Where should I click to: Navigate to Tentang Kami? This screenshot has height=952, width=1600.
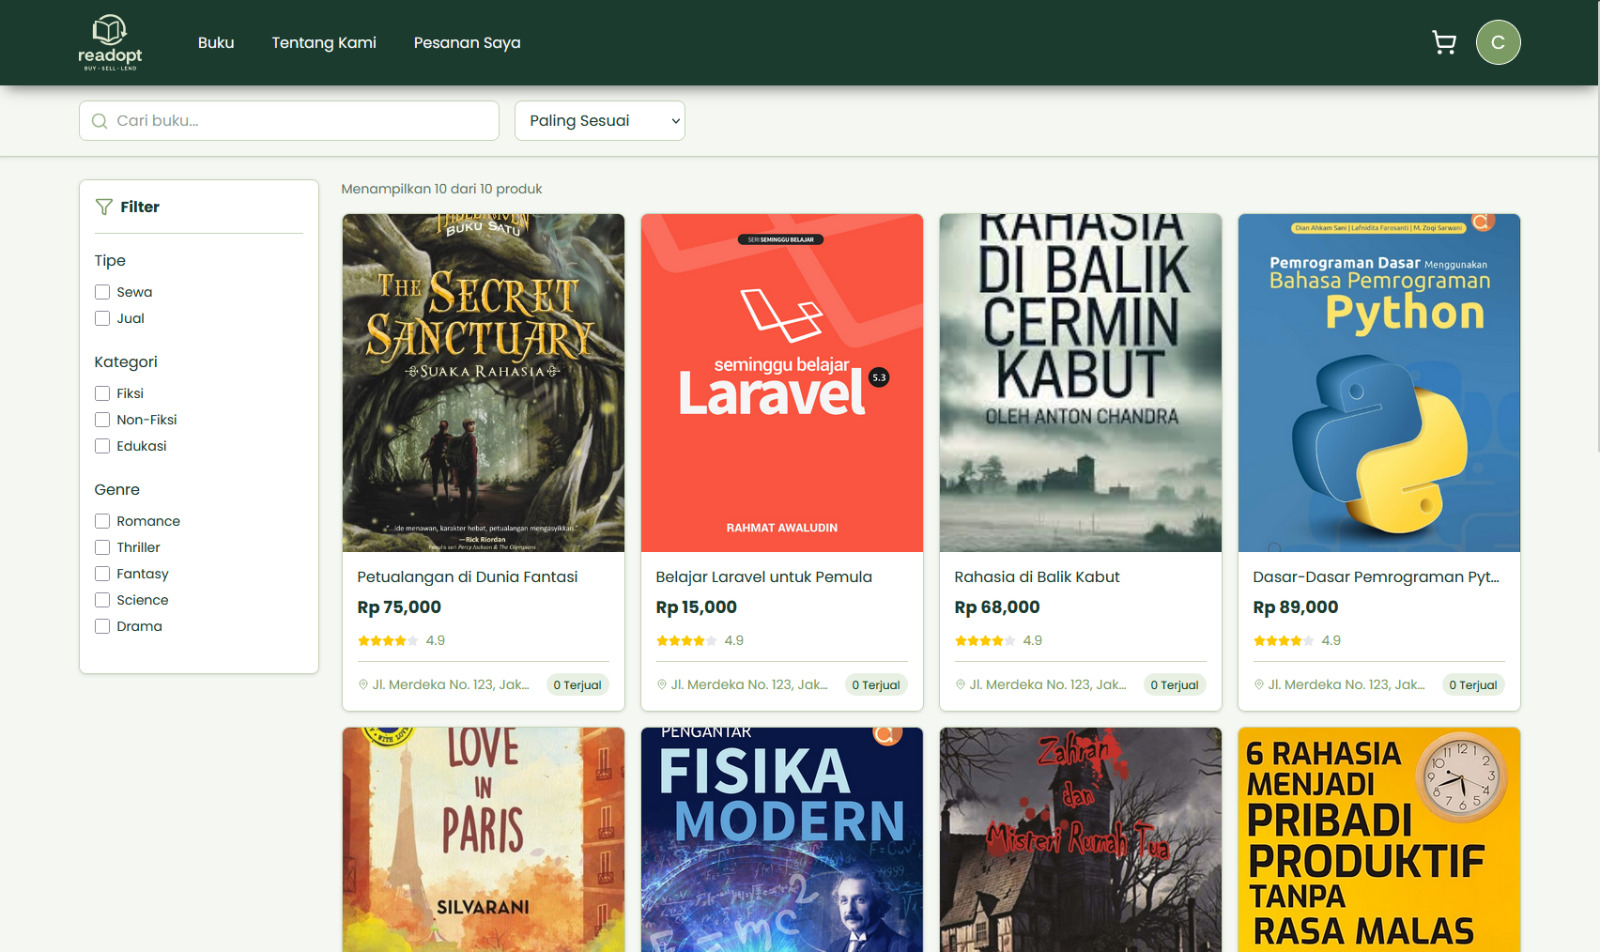point(324,43)
